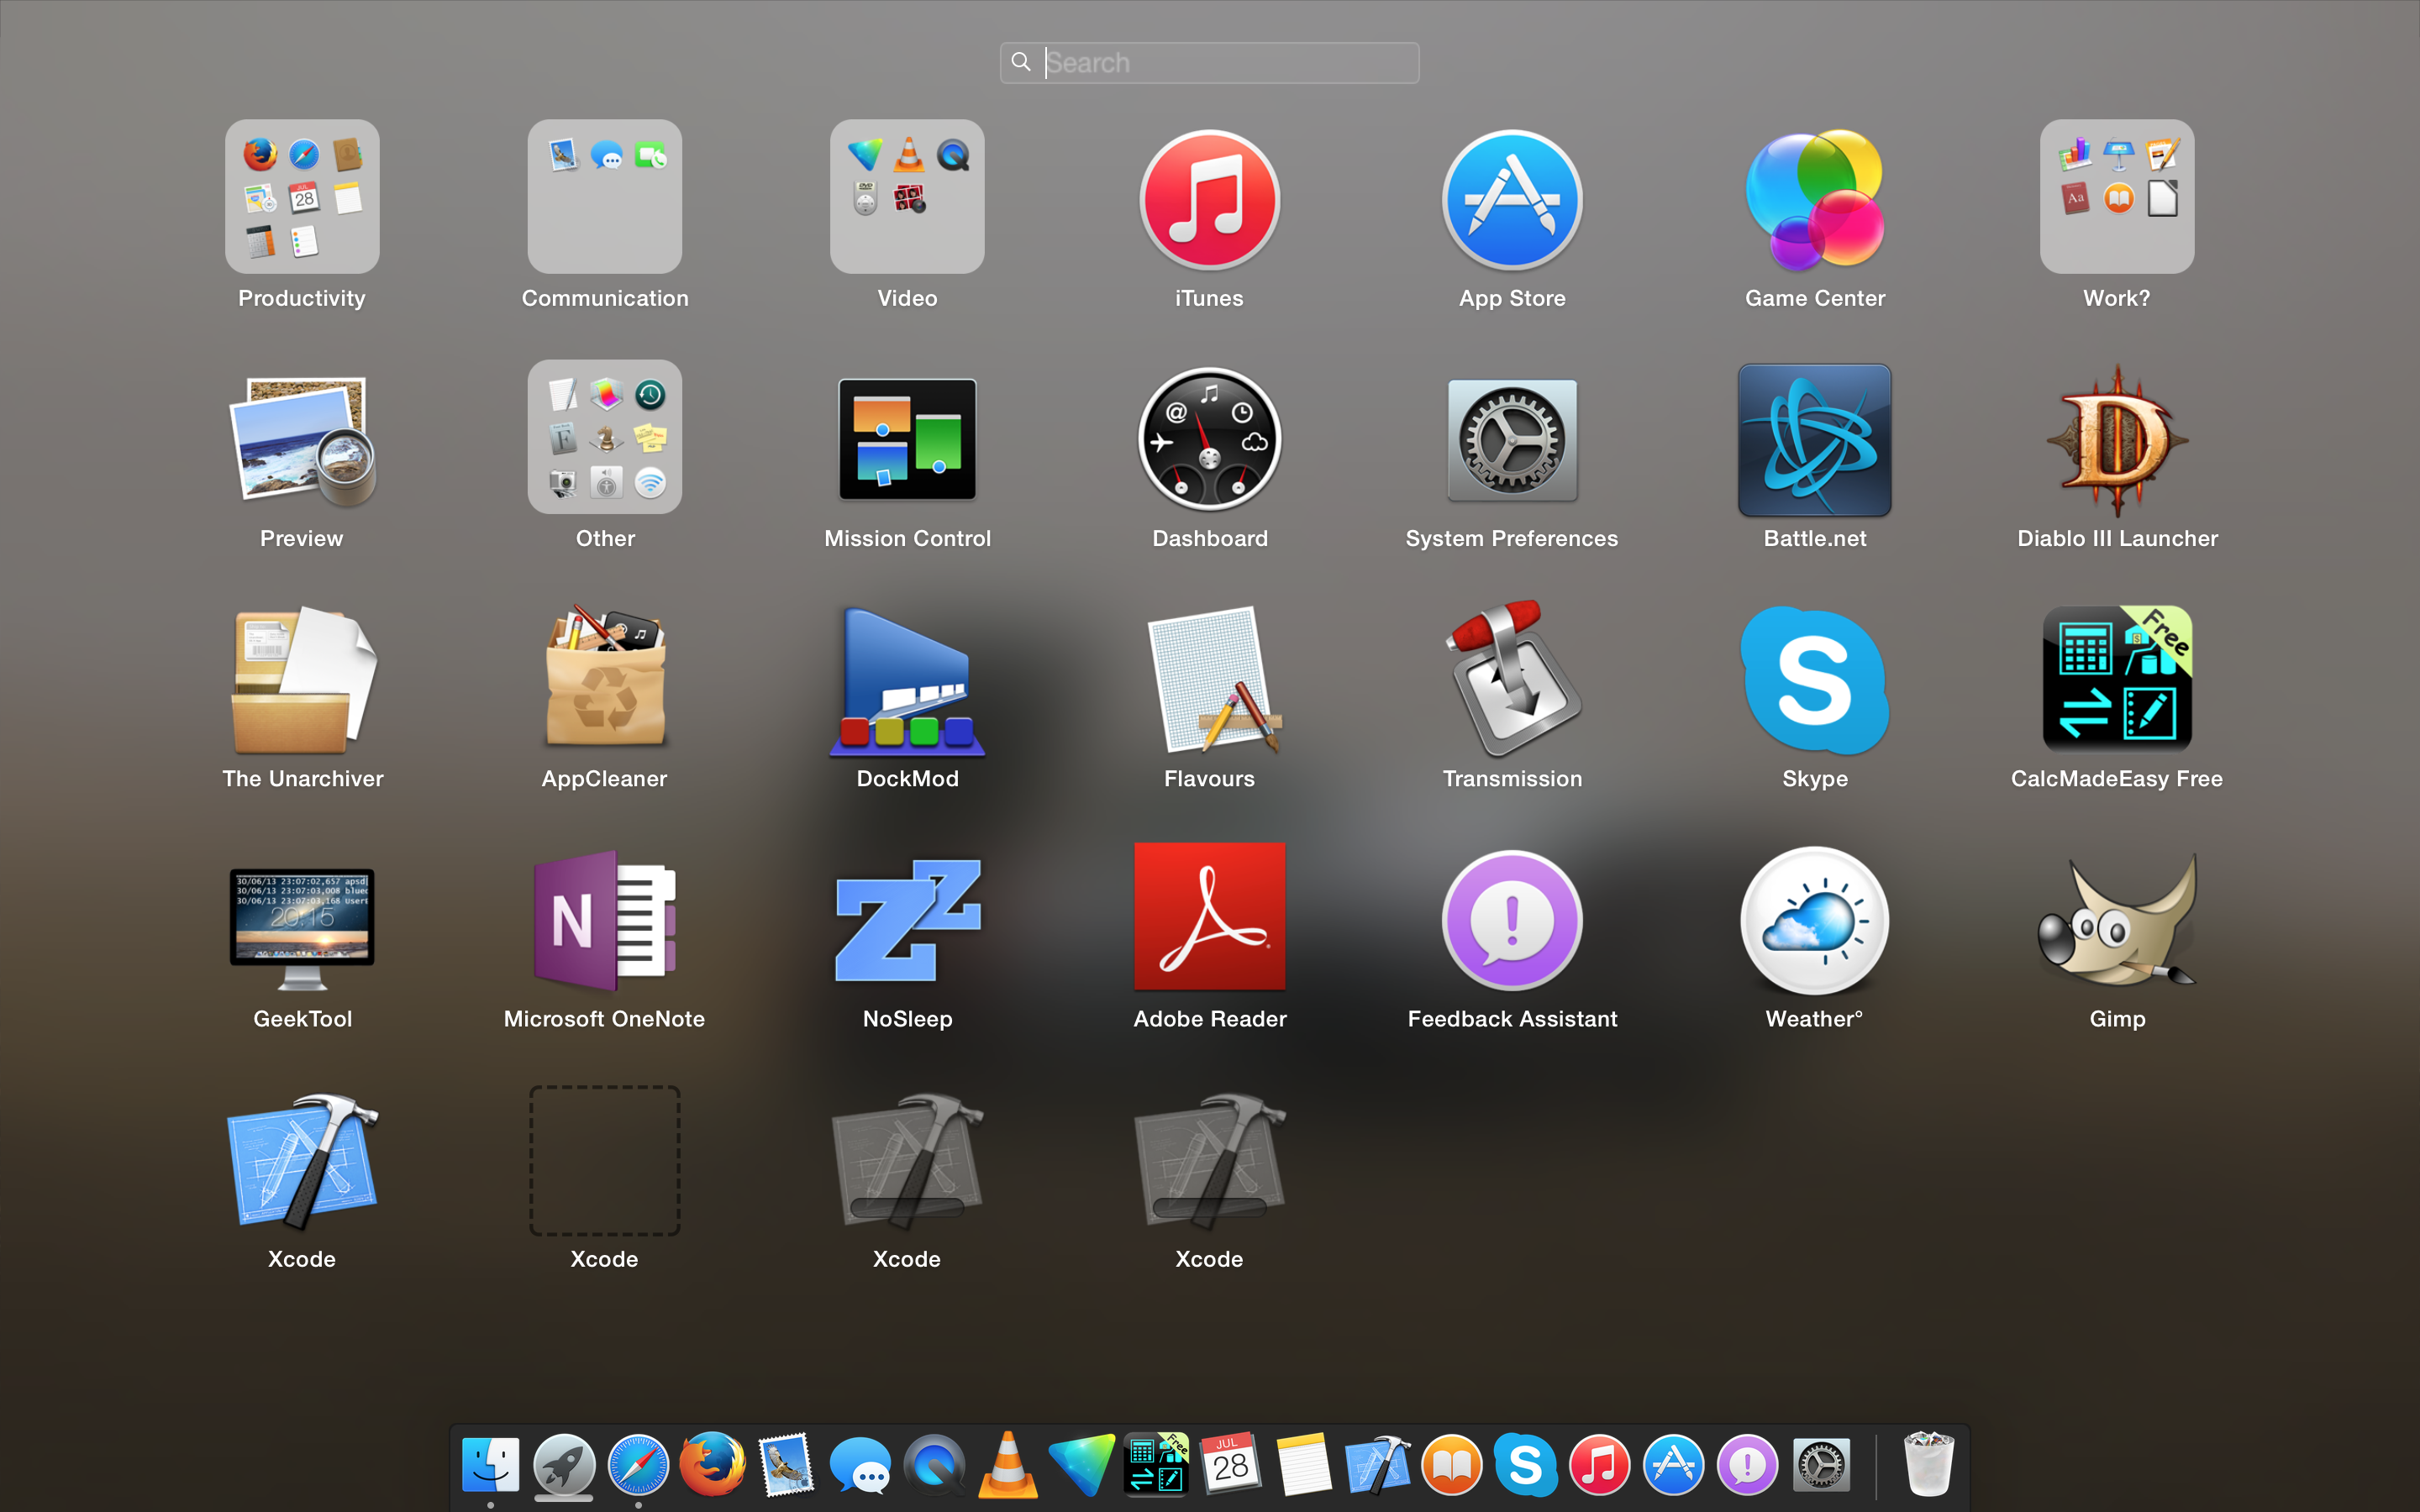This screenshot has height=1512, width=2420.
Task: Launch QuickTime Player from the Dock
Action: [934, 1465]
